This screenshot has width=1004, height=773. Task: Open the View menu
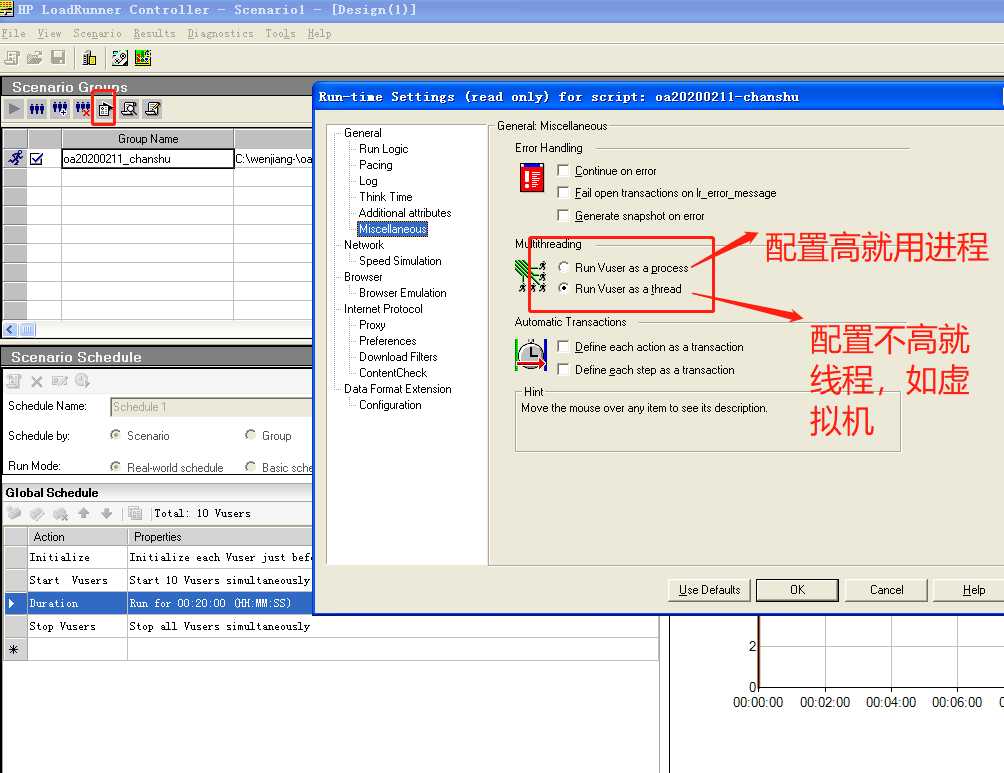click(49, 33)
